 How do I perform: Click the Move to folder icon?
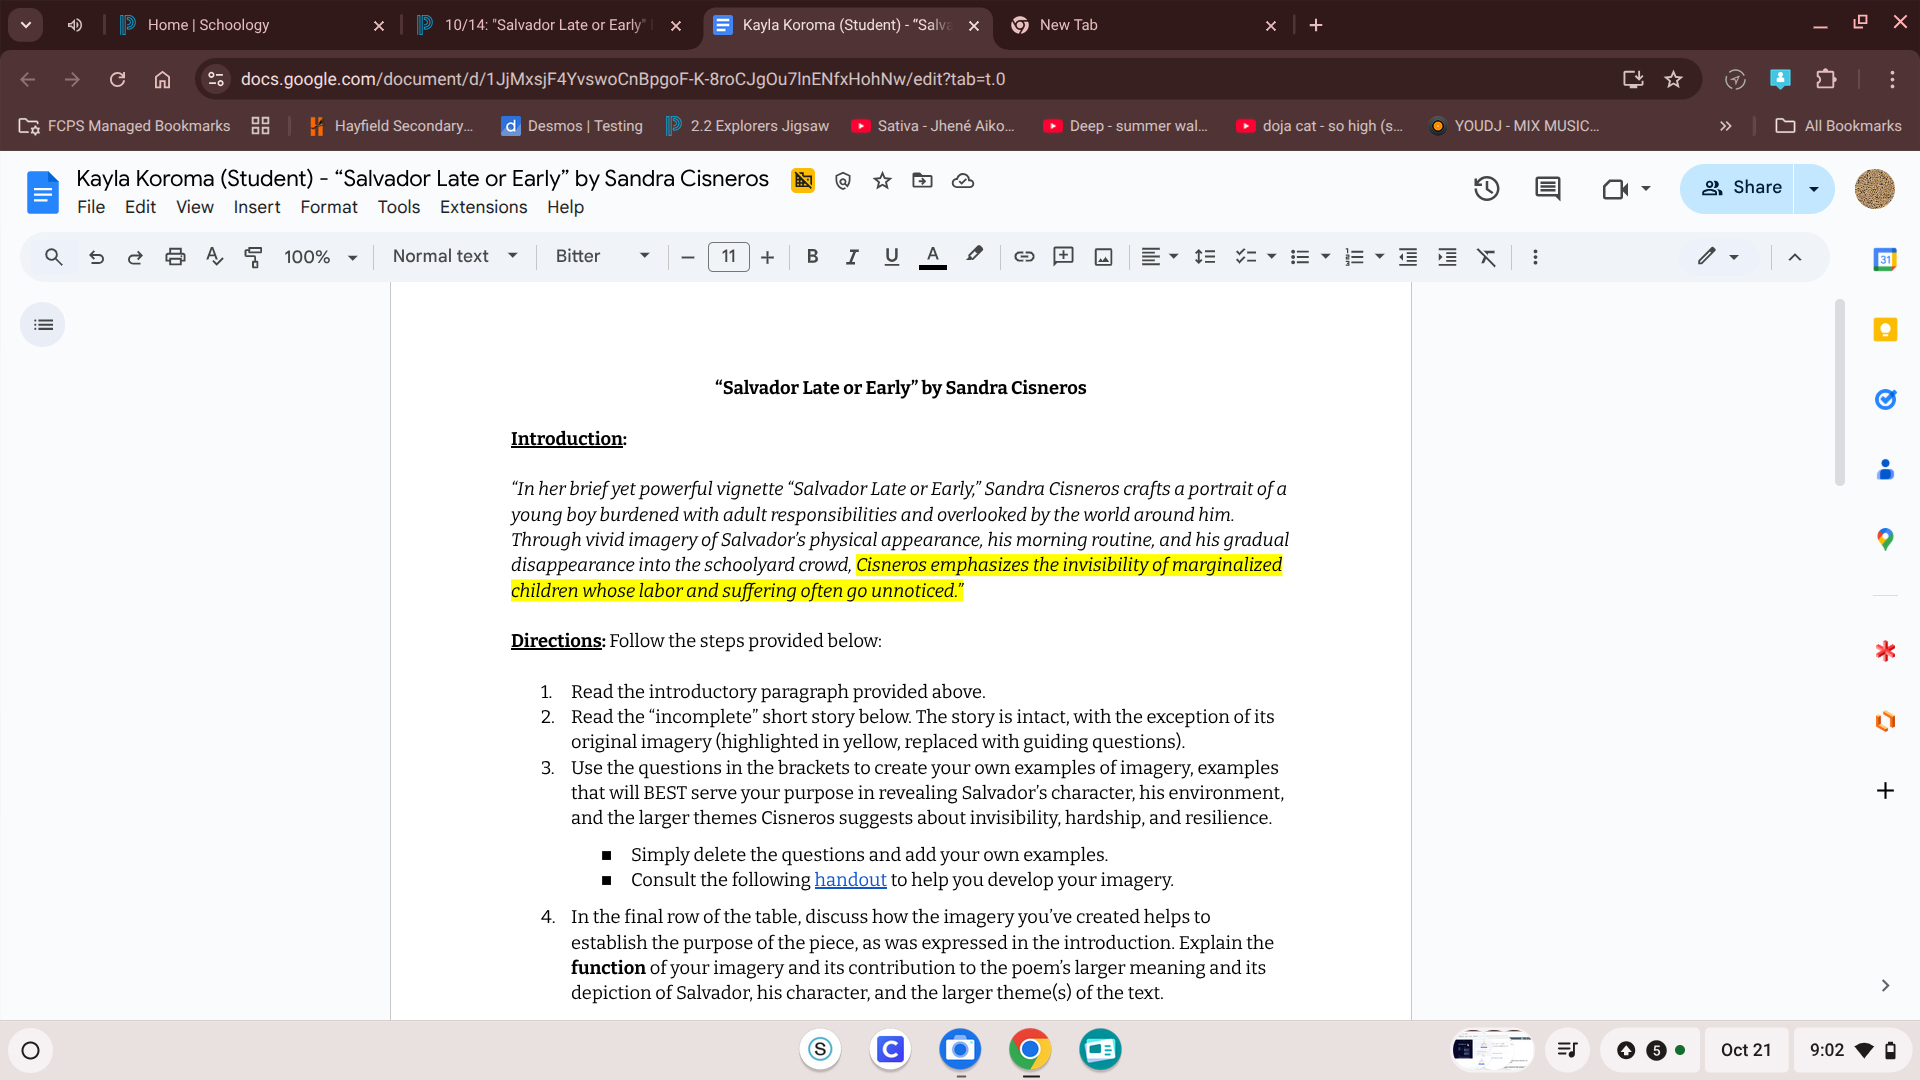tap(922, 181)
